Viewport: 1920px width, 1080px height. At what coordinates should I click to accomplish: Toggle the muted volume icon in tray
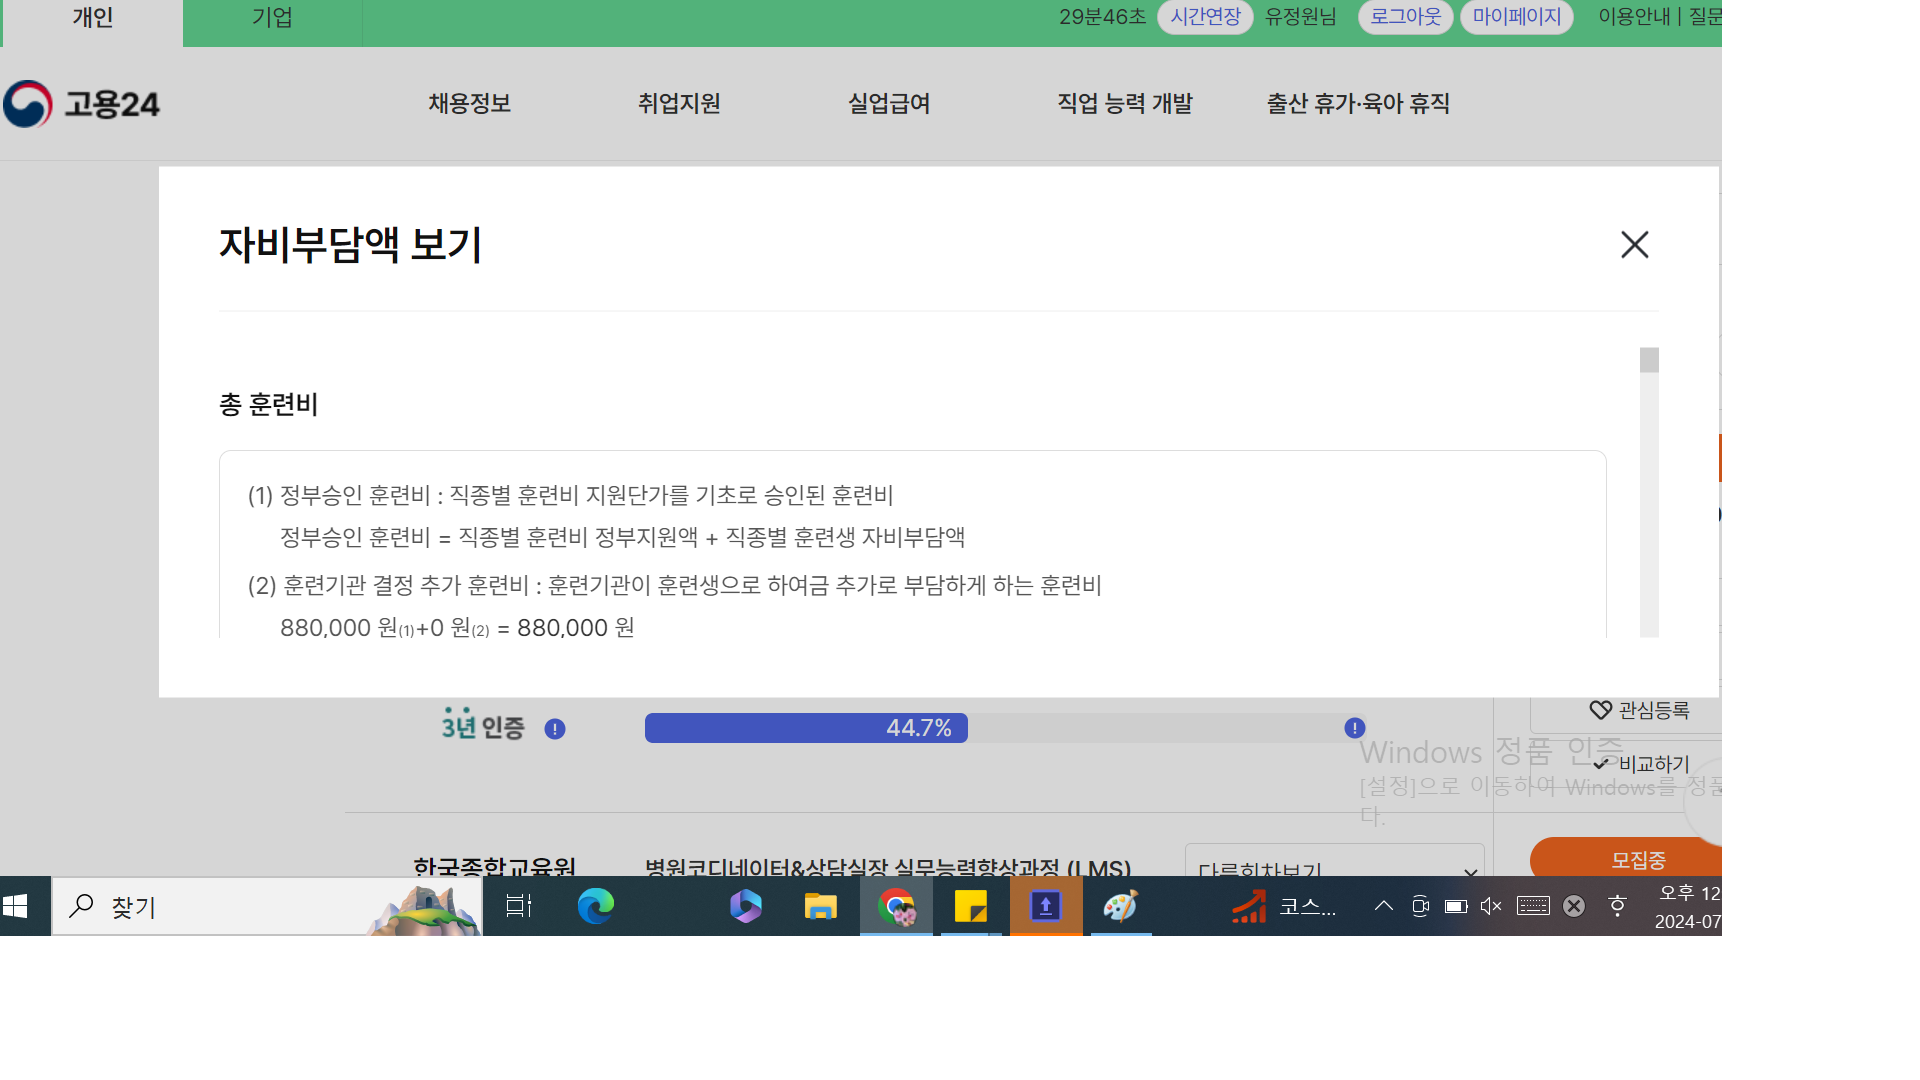[x=1491, y=906]
